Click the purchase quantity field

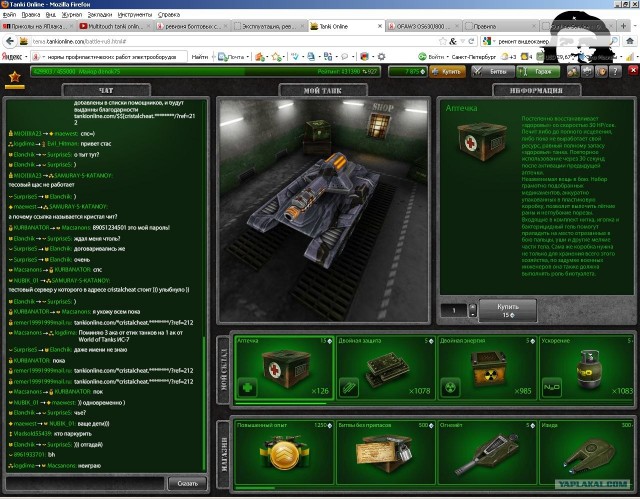[453, 310]
